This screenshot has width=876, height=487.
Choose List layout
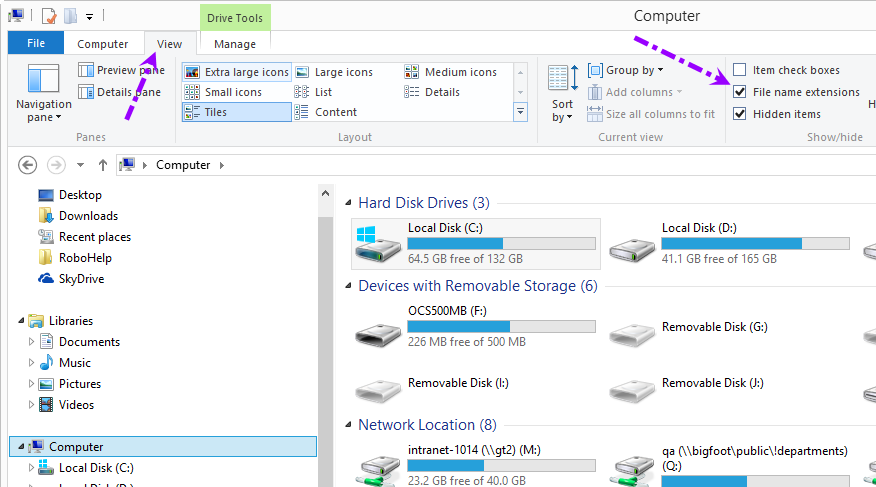pos(313,92)
